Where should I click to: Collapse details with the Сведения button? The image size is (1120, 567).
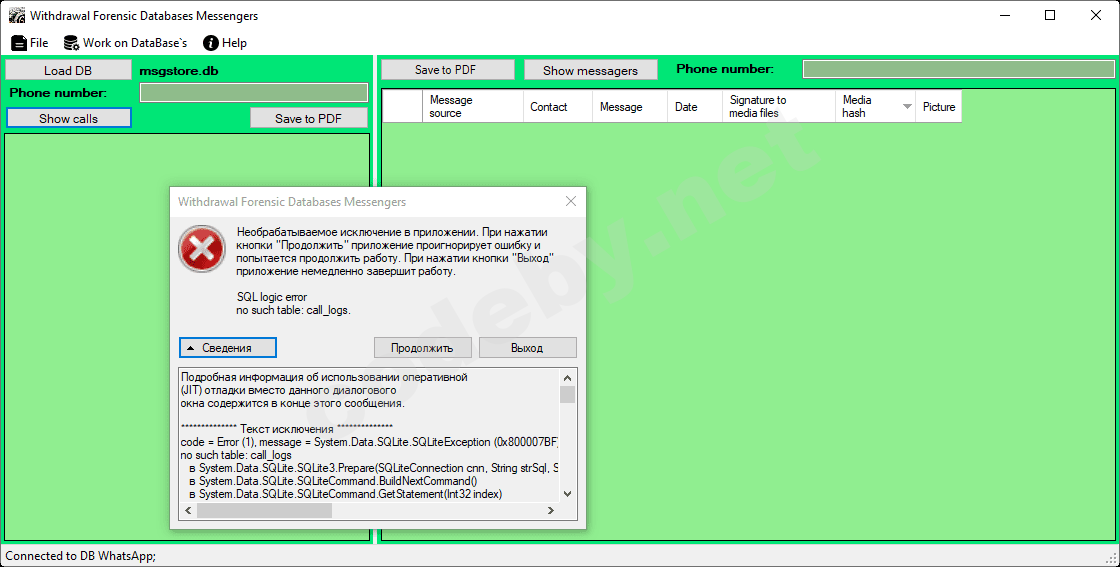(228, 348)
